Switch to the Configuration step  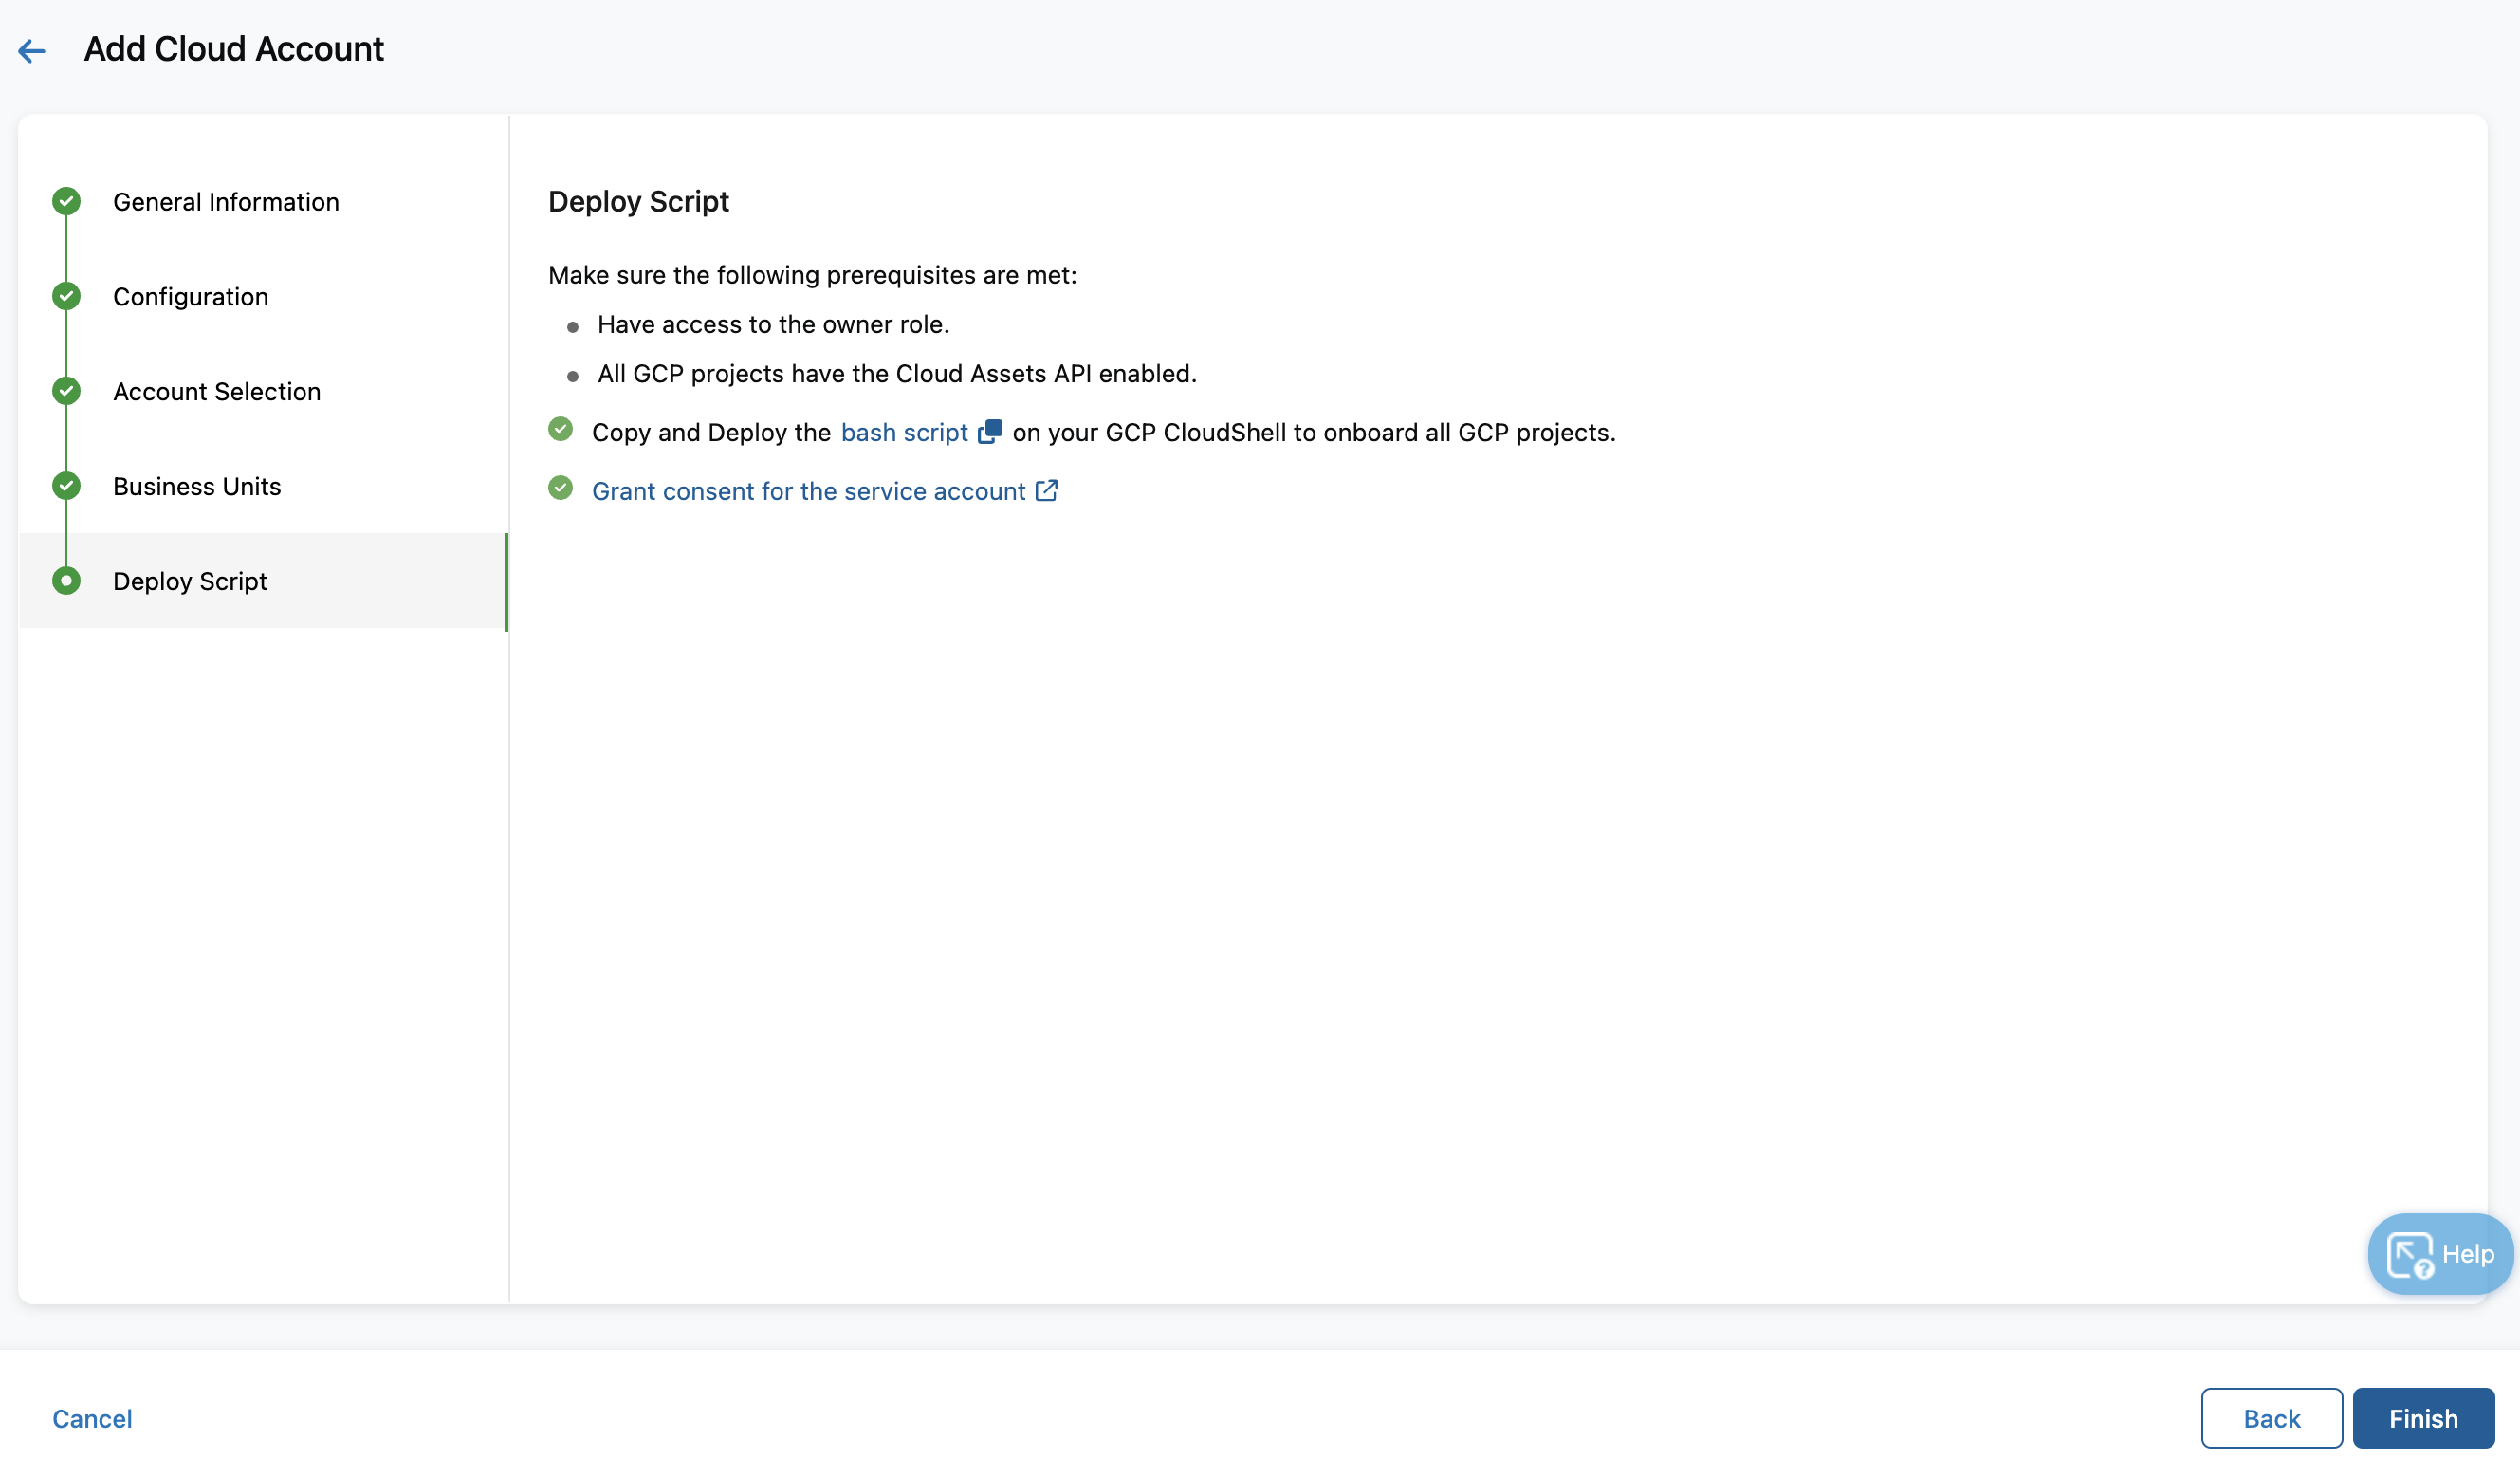[190, 296]
